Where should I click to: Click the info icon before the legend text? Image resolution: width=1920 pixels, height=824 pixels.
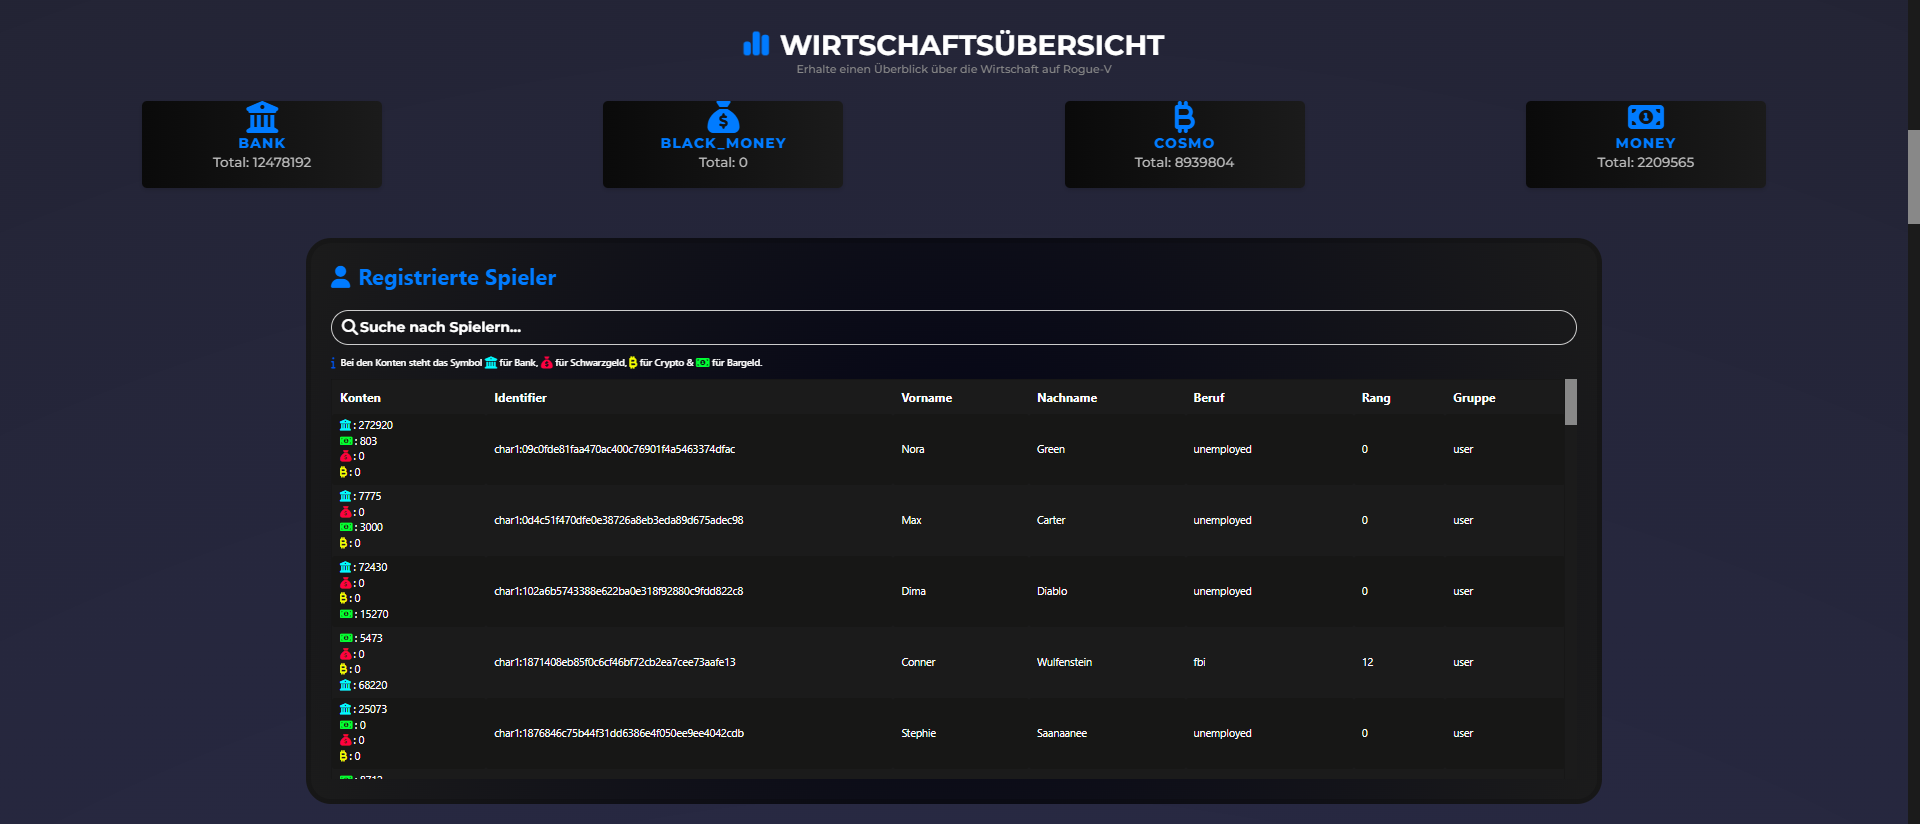[x=333, y=363]
